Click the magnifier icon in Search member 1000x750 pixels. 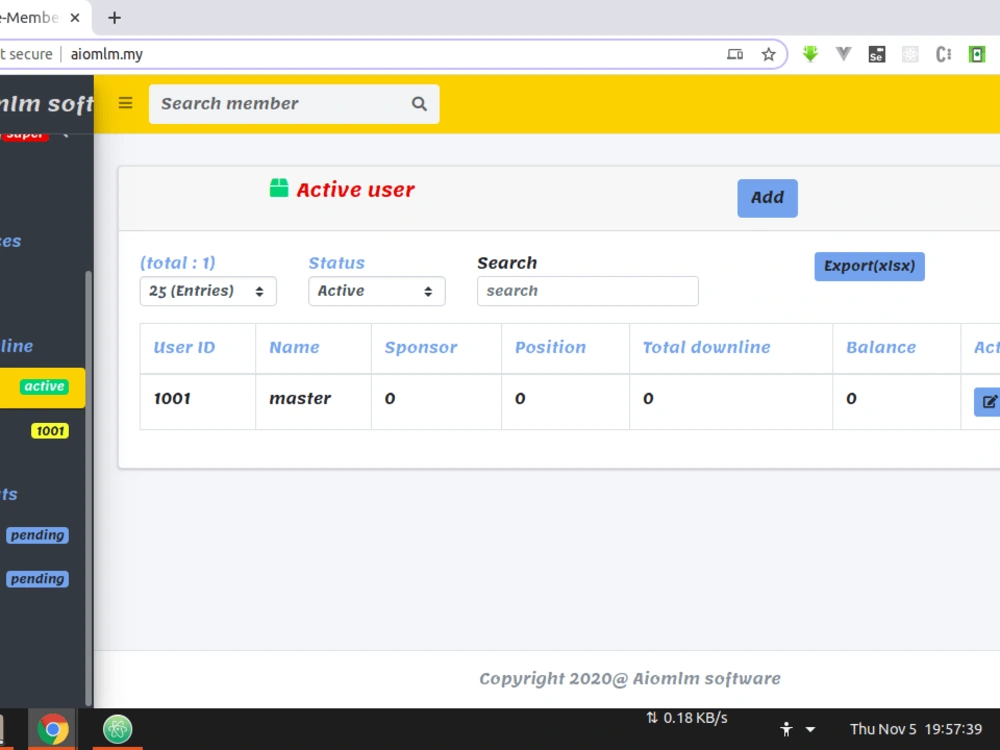pos(419,103)
